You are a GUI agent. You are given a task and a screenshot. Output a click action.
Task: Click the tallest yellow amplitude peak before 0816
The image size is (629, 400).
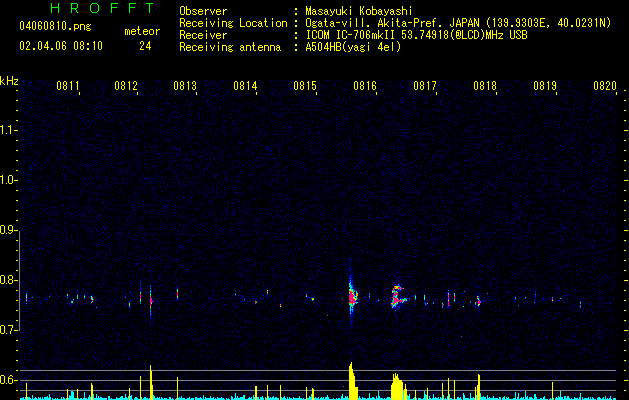pos(352,381)
